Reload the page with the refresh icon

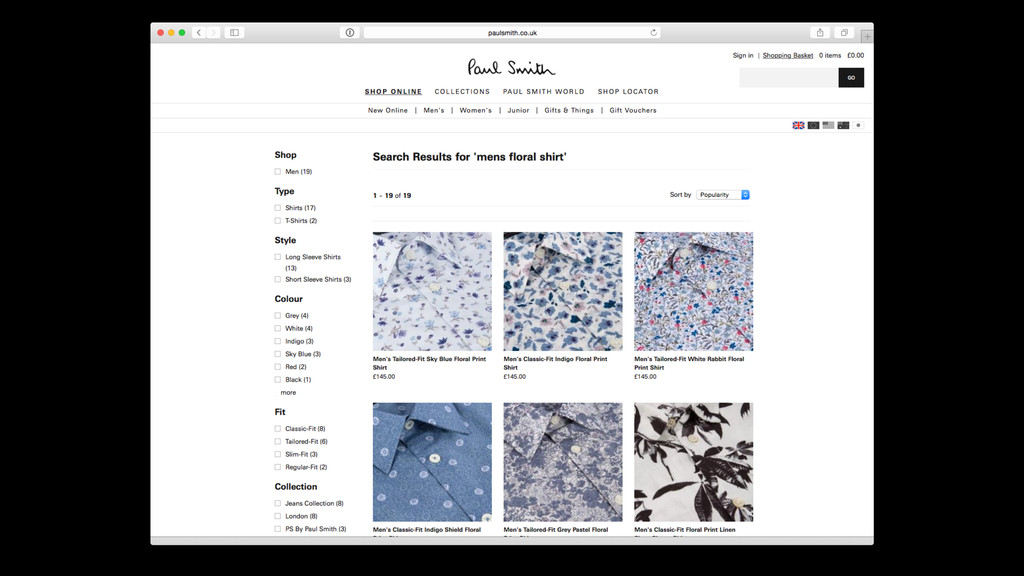653,33
